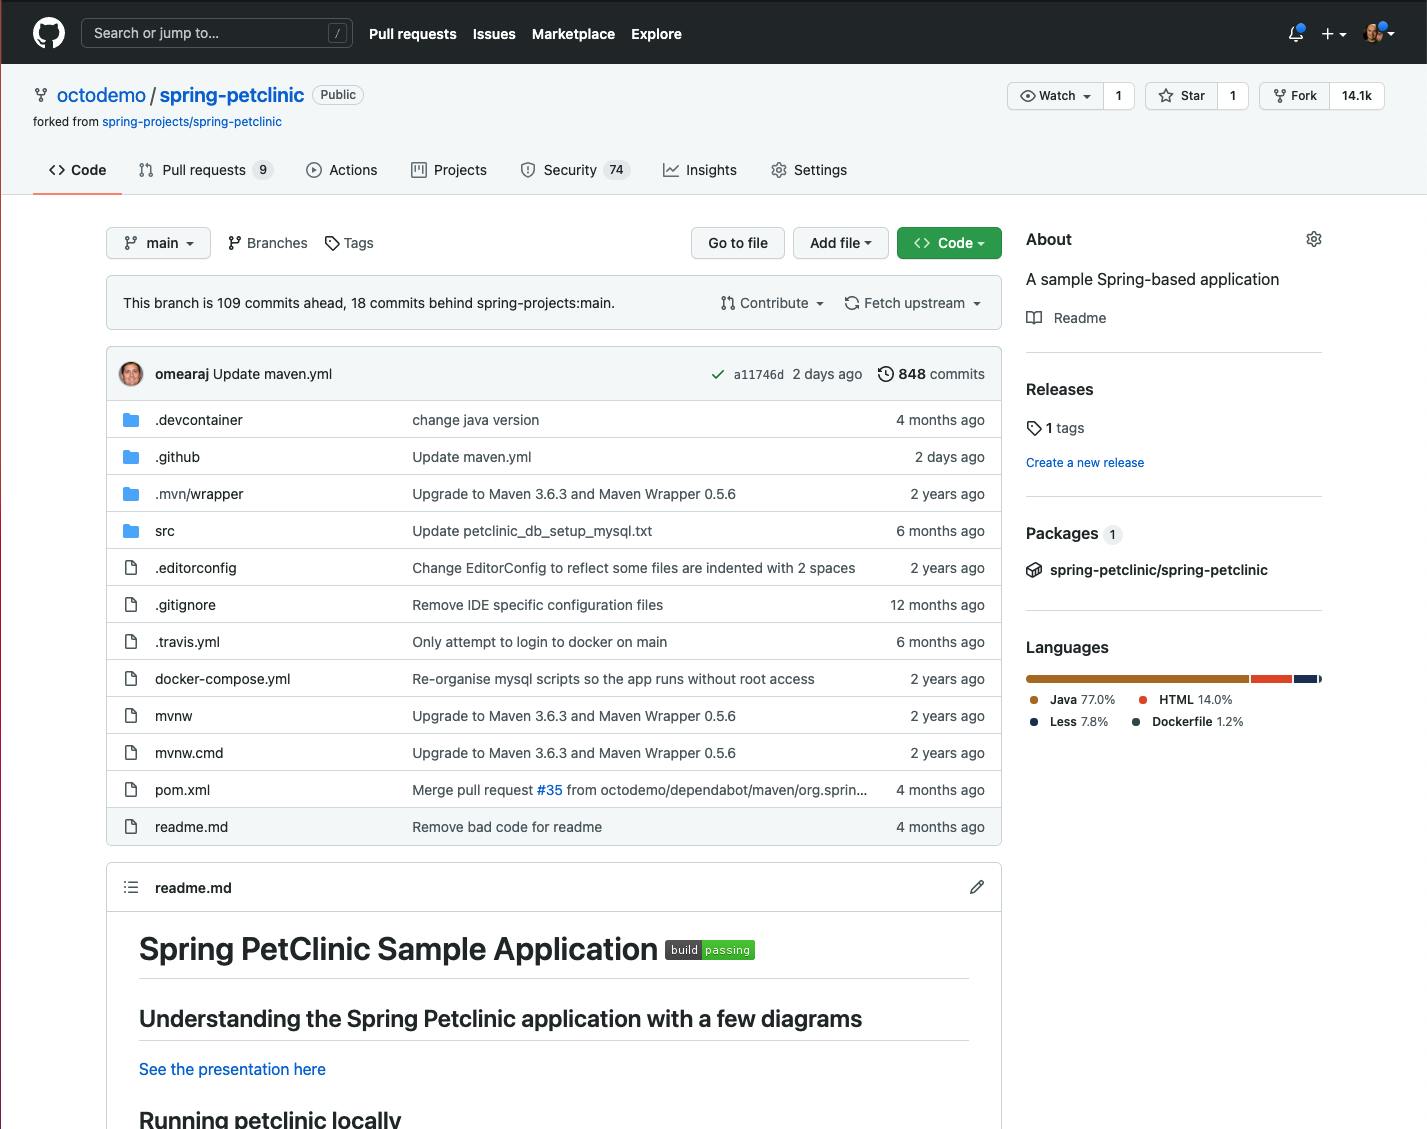Open the main branch selector
This screenshot has height=1129, width=1427.
point(158,242)
